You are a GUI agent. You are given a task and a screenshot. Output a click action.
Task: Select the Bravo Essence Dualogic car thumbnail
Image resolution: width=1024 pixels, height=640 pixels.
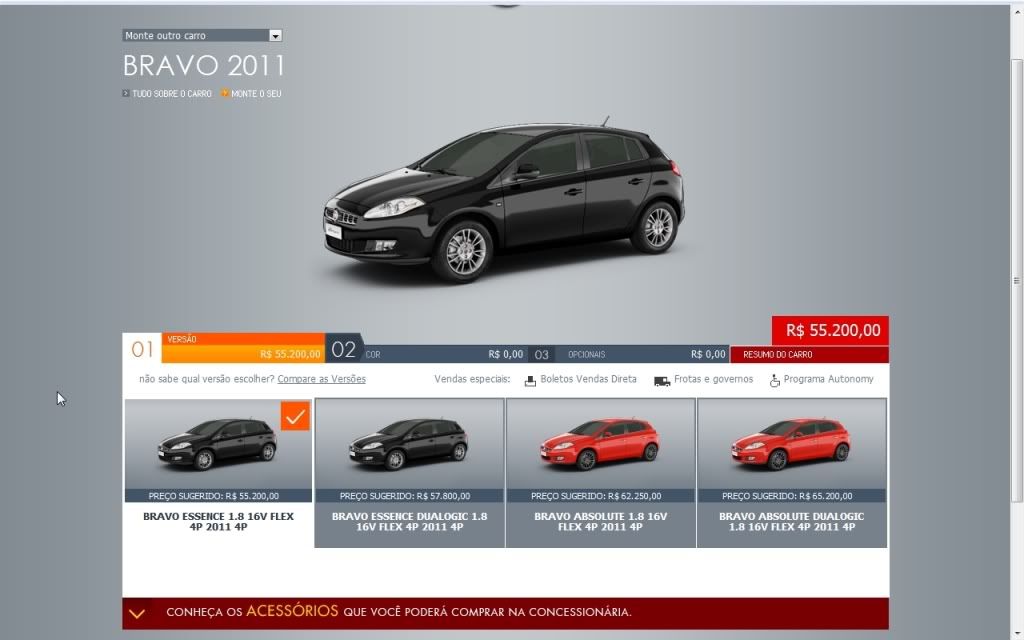pos(408,444)
